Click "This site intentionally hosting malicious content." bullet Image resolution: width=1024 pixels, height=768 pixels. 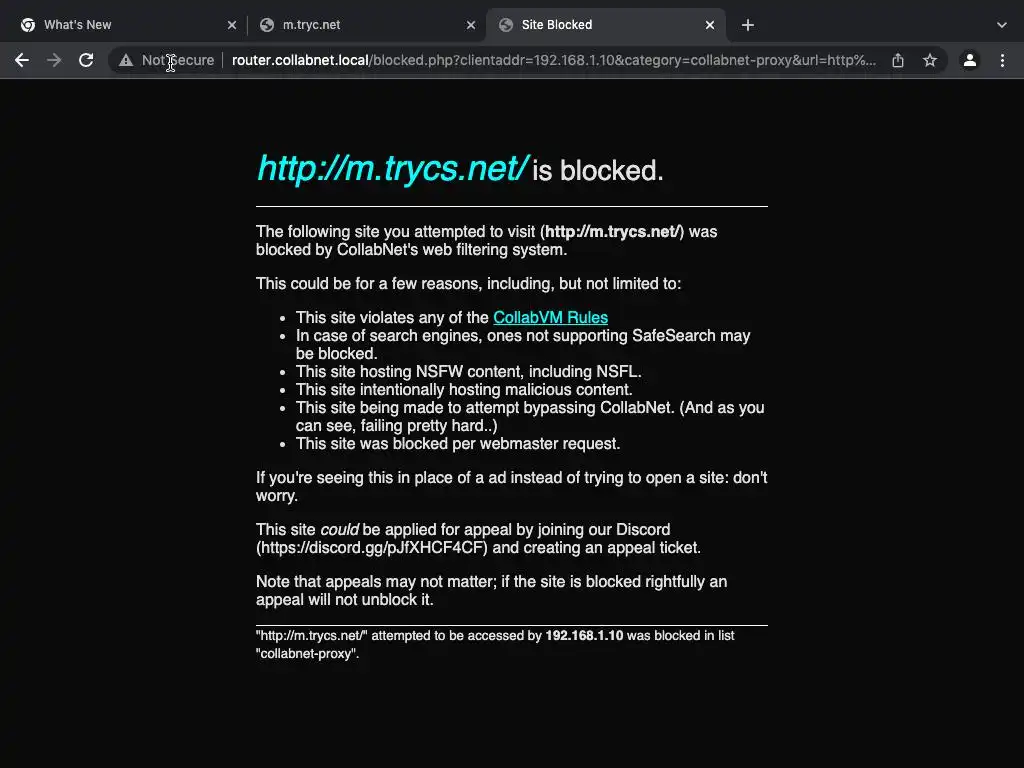click(464, 390)
